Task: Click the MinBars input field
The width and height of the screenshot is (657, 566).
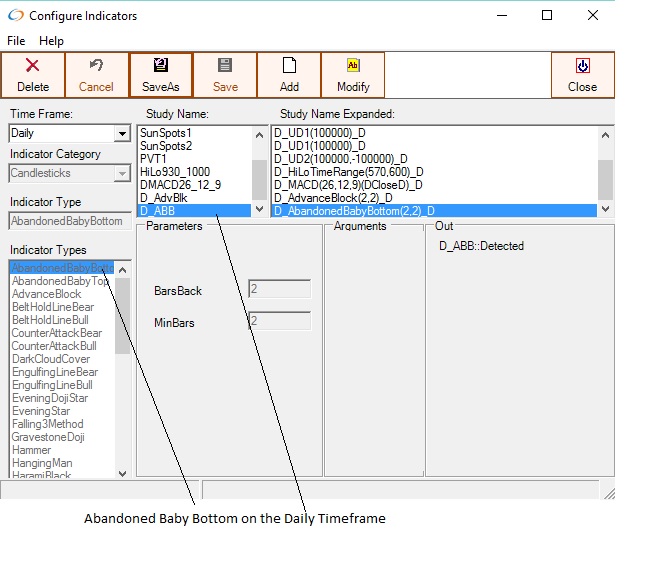Action: [279, 322]
